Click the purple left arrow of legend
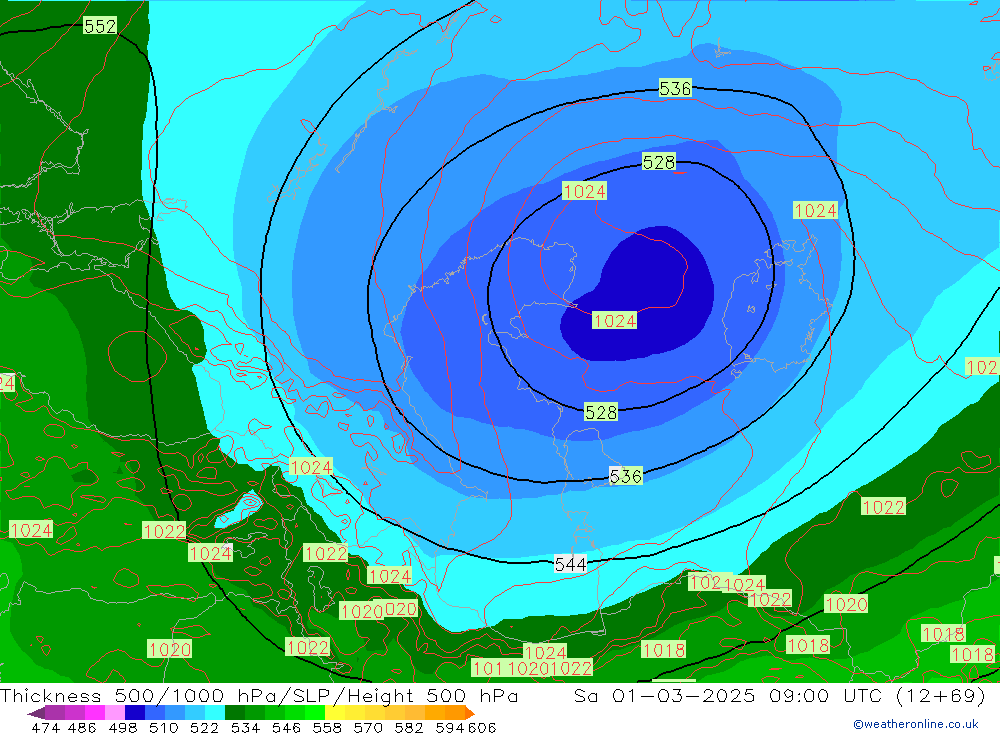 click(x=36, y=712)
